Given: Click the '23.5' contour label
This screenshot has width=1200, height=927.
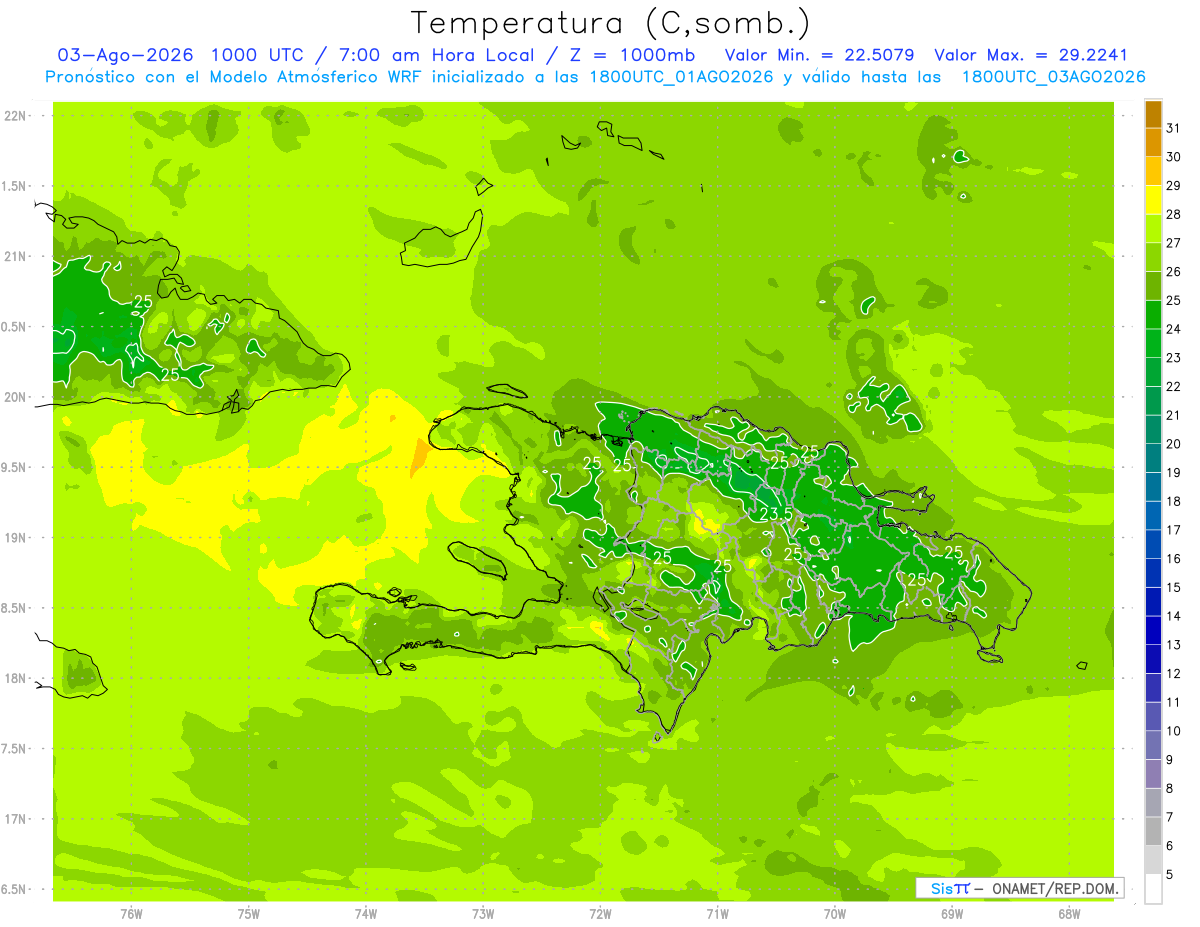Looking at the screenshot, I should 776,514.
